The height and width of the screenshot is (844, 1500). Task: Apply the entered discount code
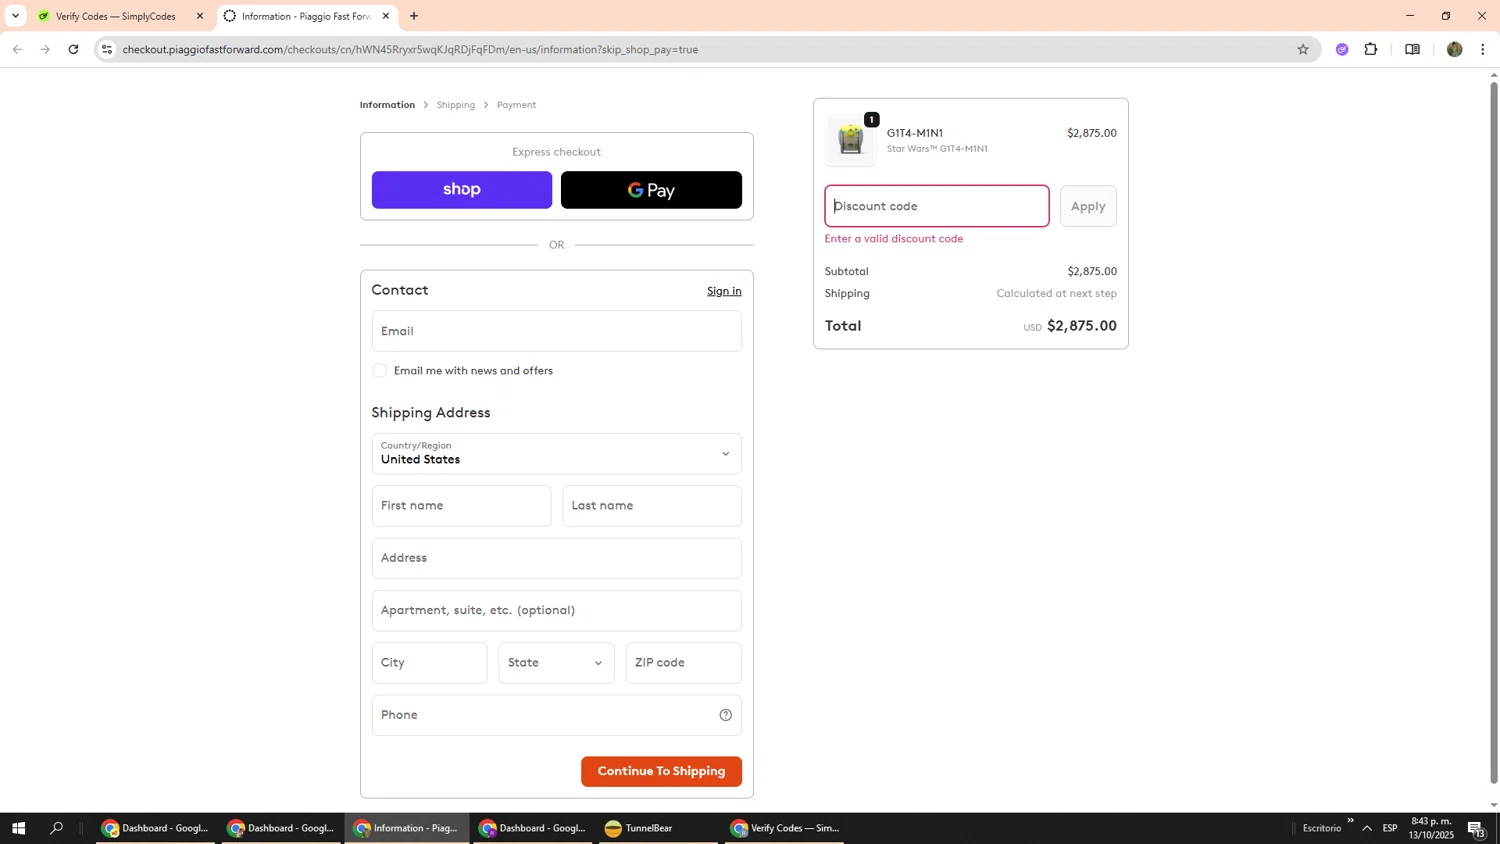pos(1088,206)
